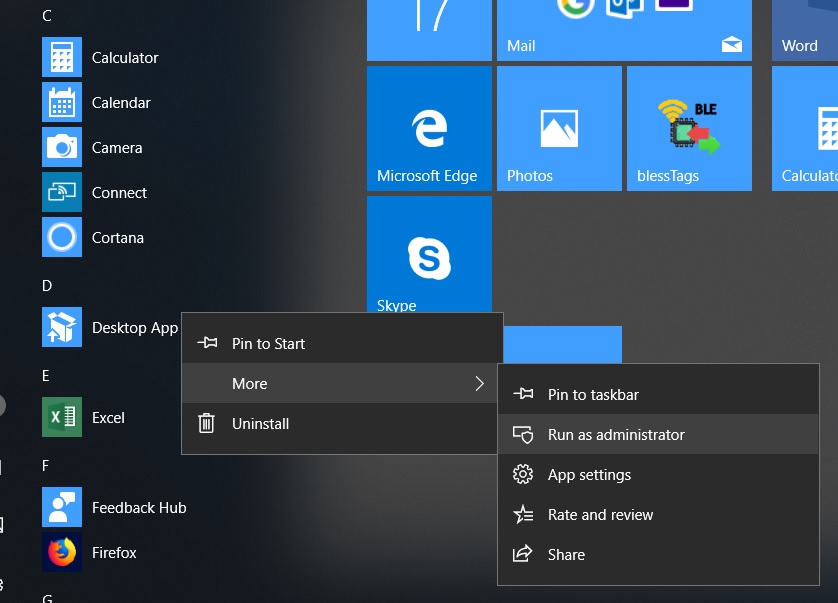
Task: Click the trash icon beside Uninstall
Action: pos(206,423)
